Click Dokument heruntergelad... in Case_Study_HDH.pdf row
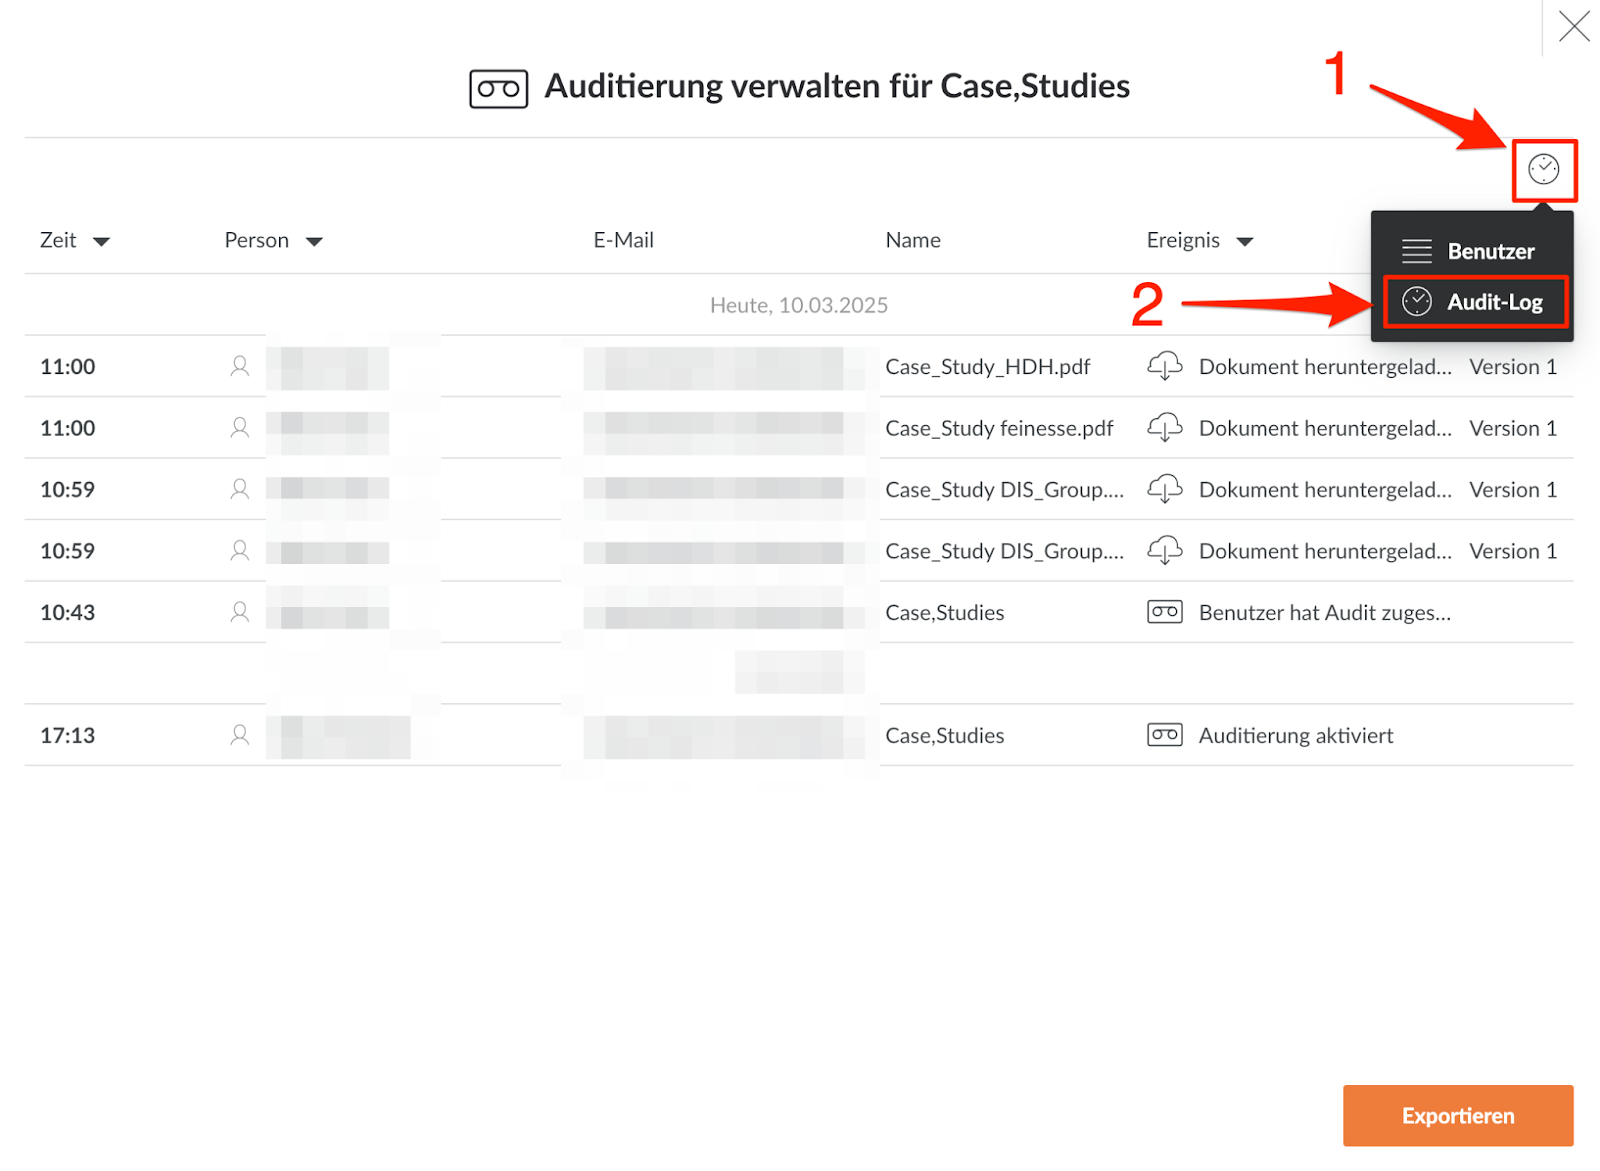Image resolution: width=1600 pixels, height=1171 pixels. (1324, 367)
